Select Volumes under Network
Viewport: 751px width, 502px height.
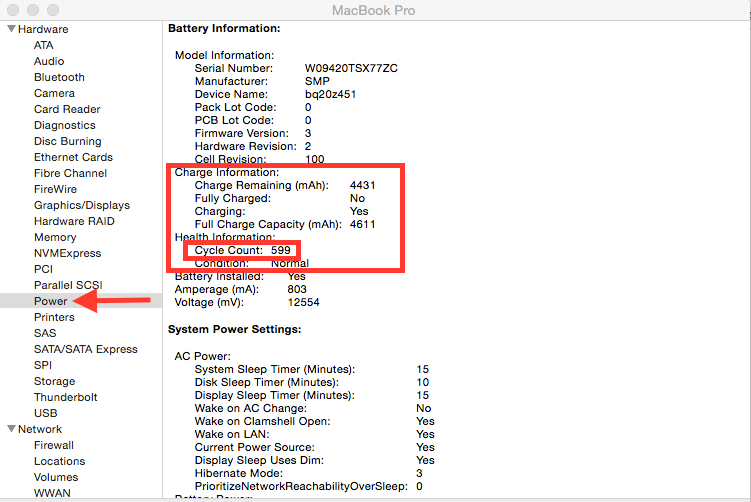[x=56, y=477]
